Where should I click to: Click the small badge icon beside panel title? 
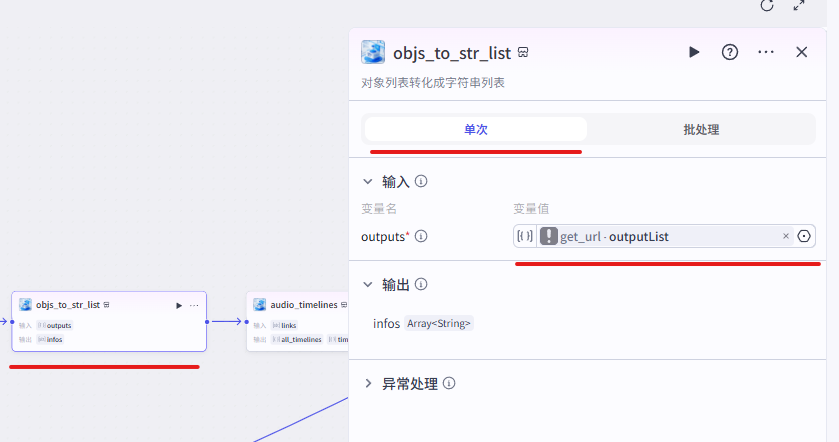(x=523, y=52)
